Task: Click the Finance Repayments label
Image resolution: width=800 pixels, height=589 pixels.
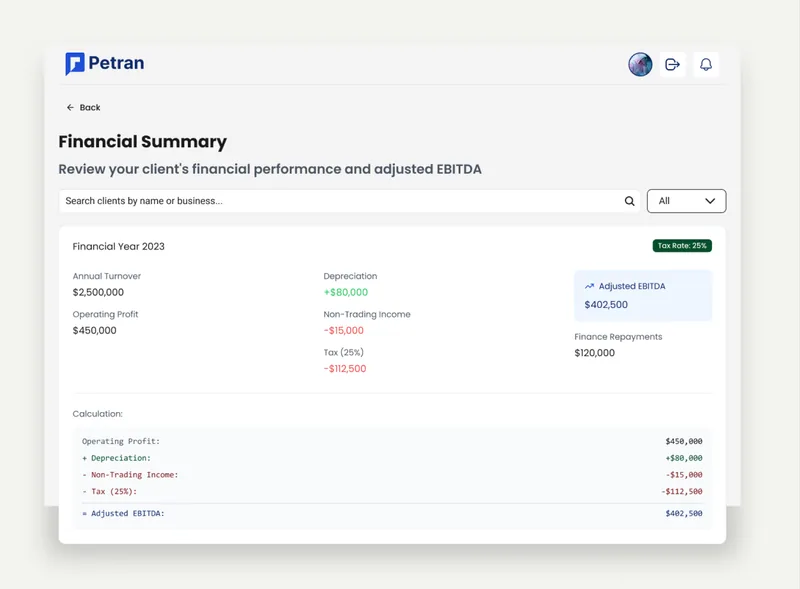Action: (618, 337)
